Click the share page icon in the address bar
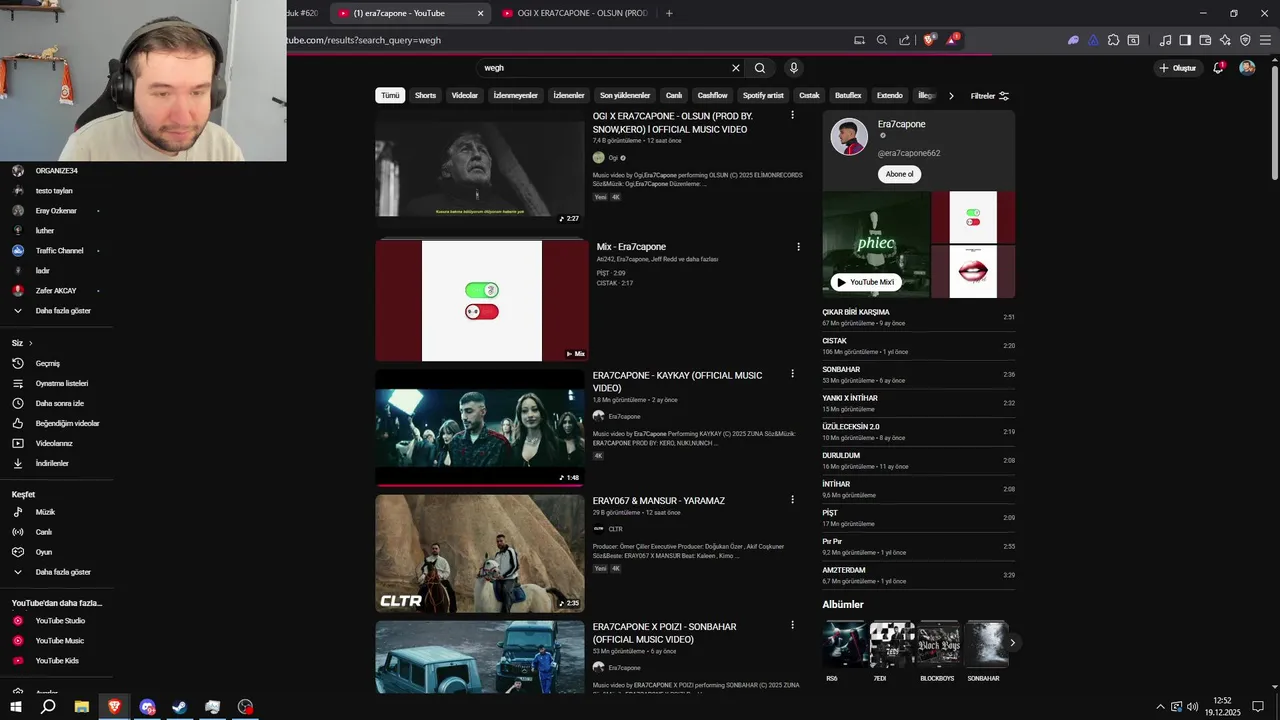The width and height of the screenshot is (1280, 720). (x=905, y=40)
